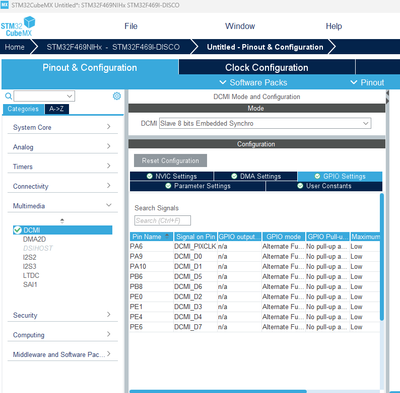This screenshot has height=393, width=400.
Task: Select the PA6 pin row
Action: (x=255, y=246)
